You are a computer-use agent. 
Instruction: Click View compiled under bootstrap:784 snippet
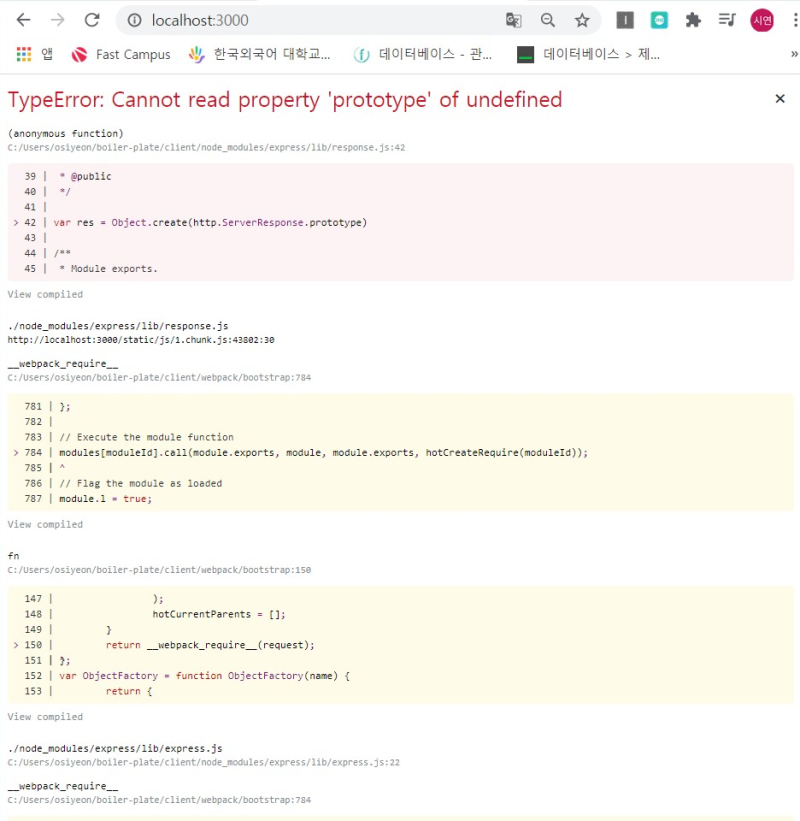(45, 524)
